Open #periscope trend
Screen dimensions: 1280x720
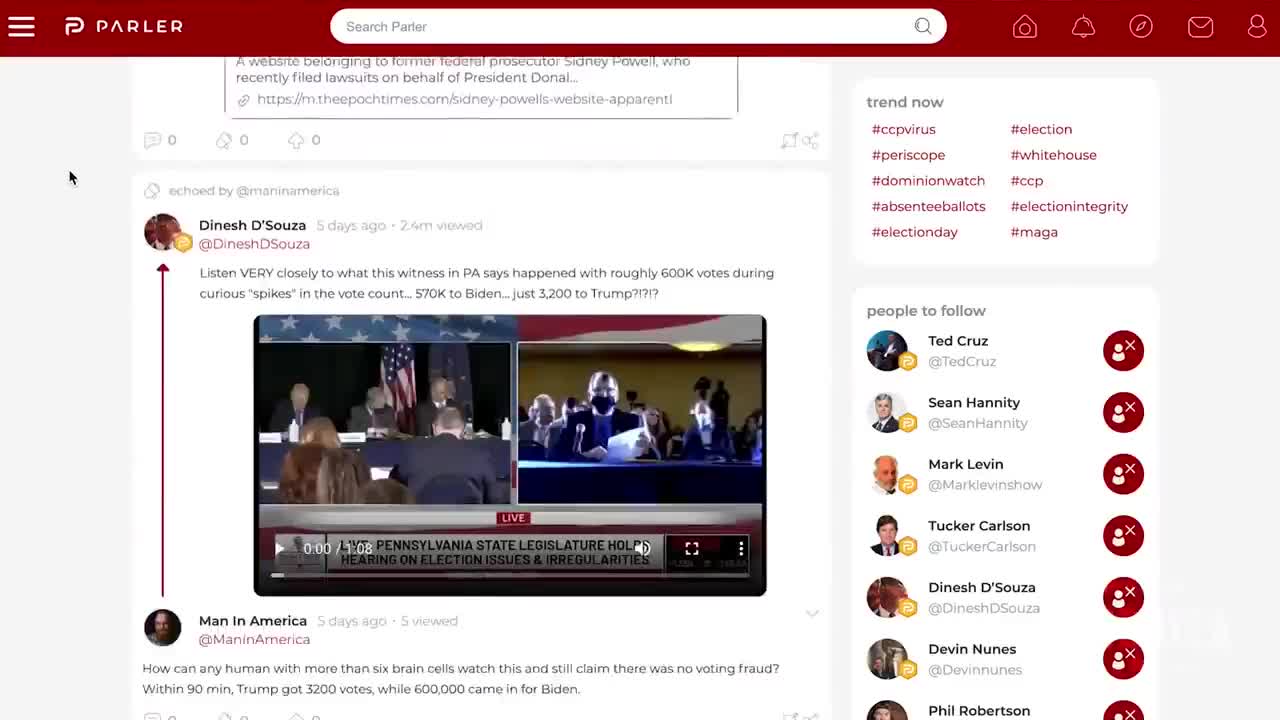pyautogui.click(x=908, y=155)
